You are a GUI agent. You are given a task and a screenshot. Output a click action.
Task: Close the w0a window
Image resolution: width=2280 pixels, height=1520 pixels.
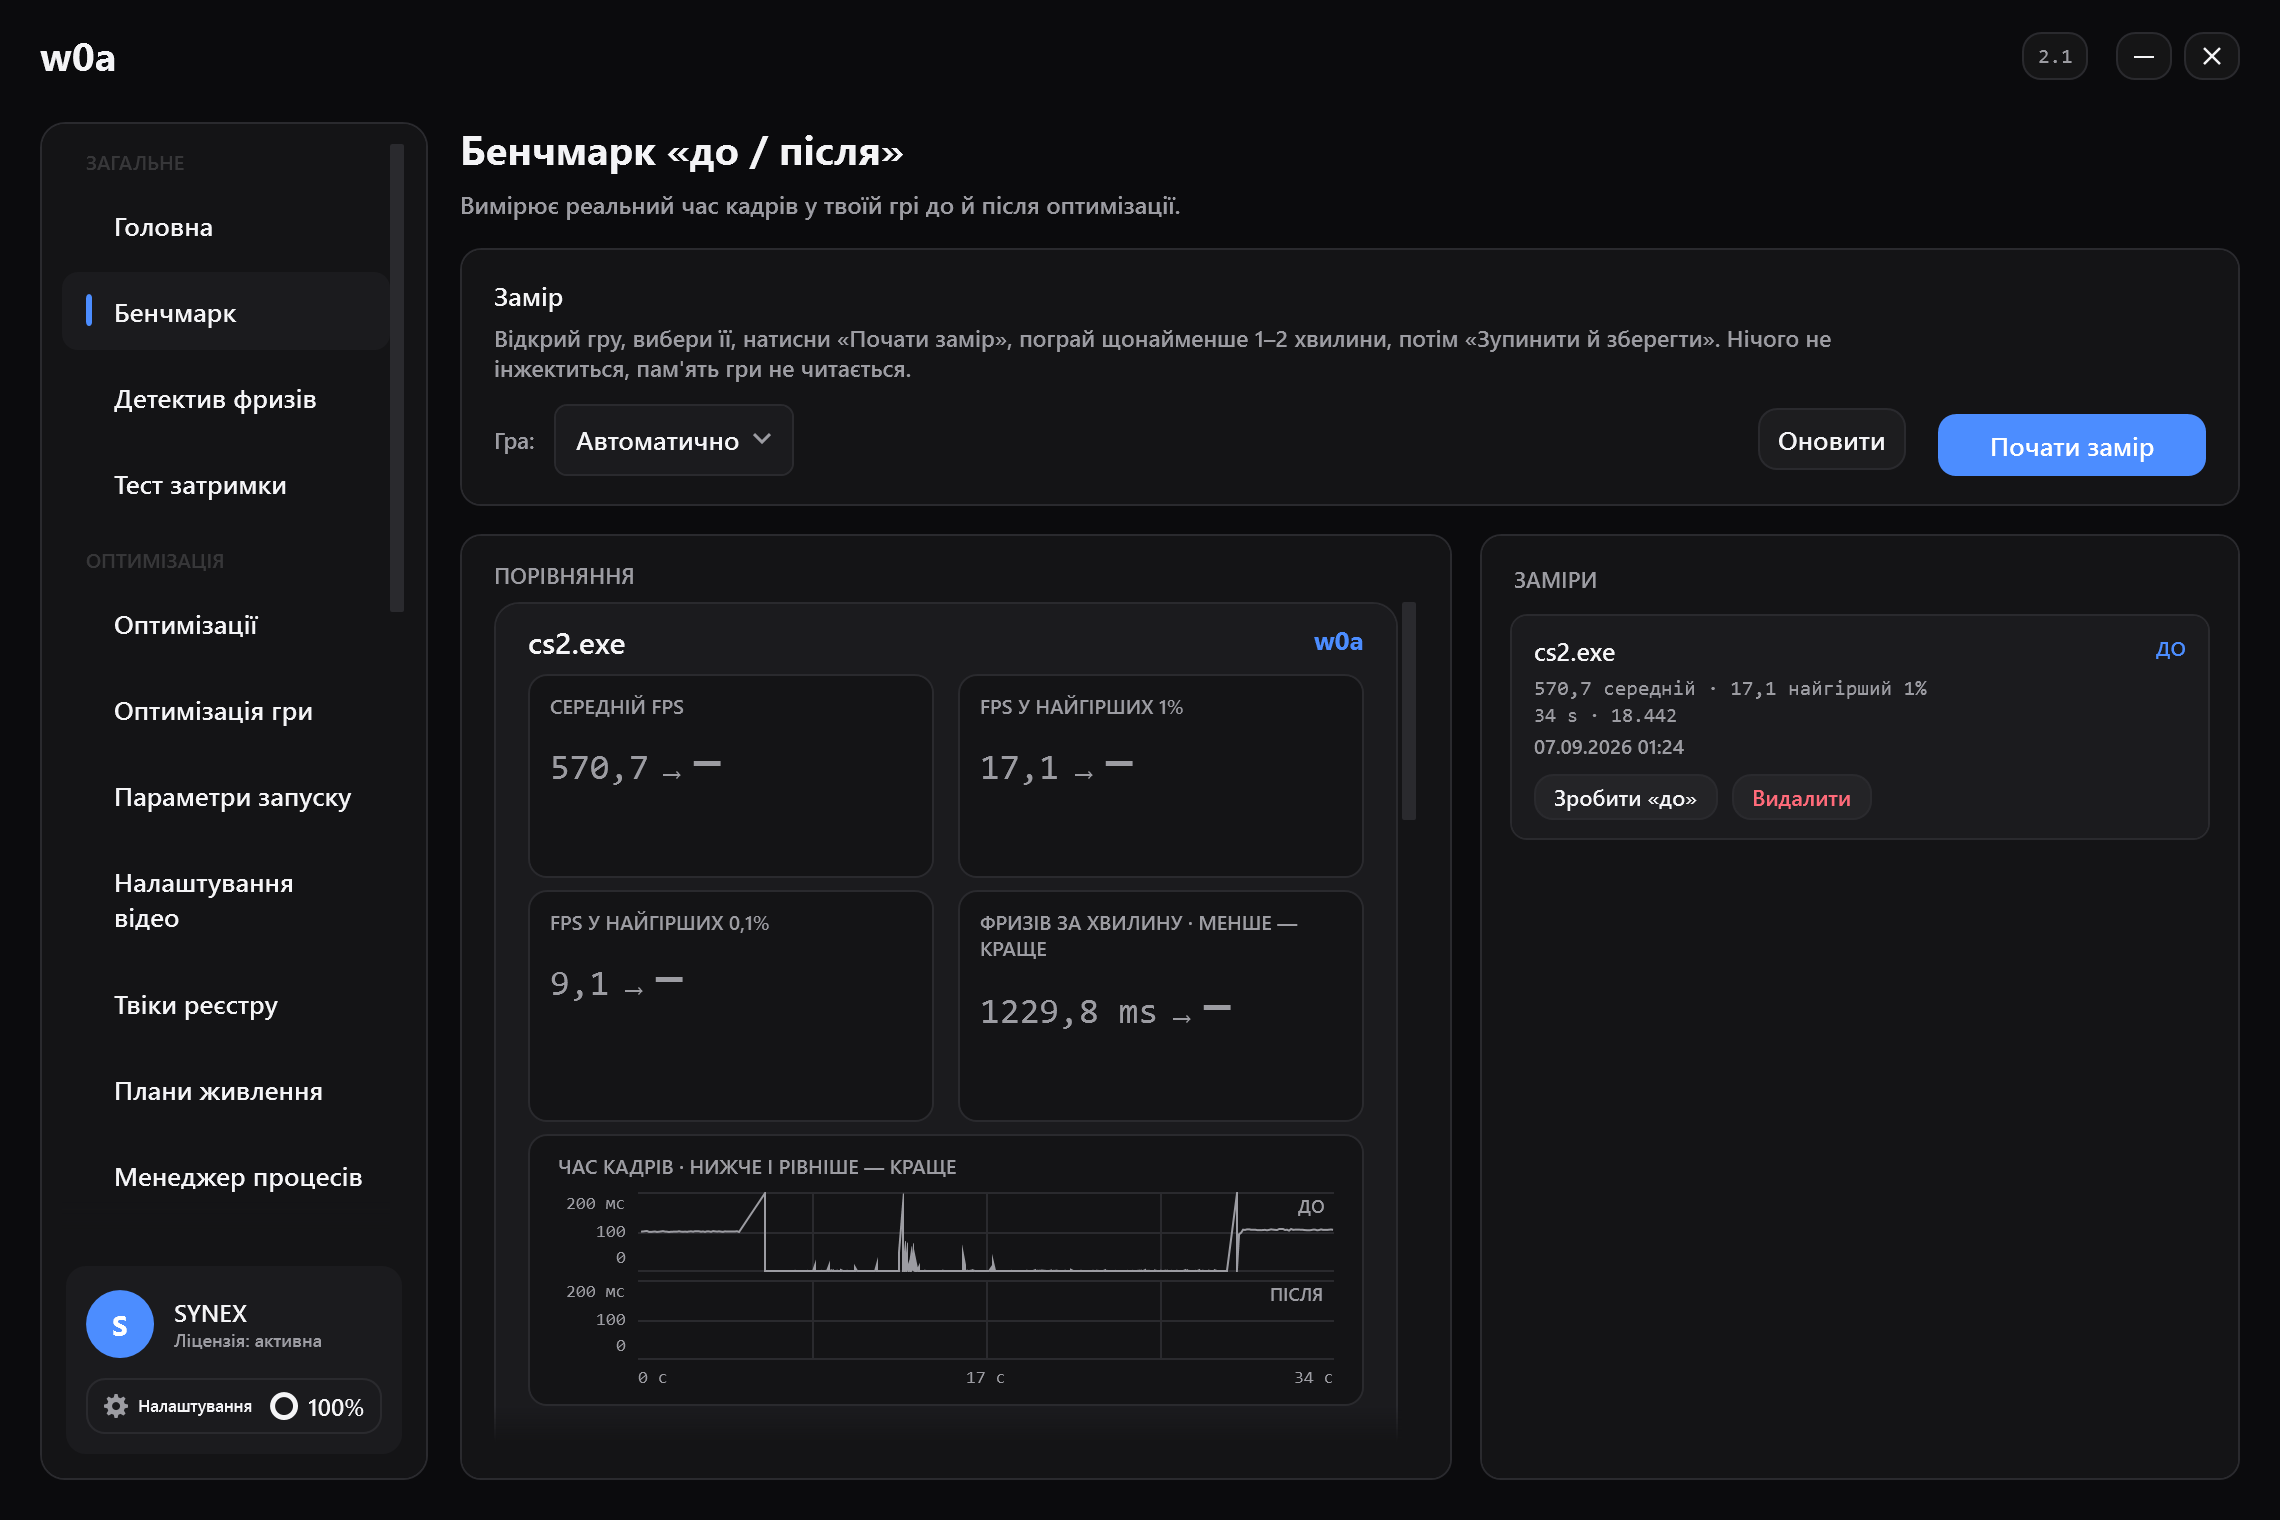coord(2212,56)
